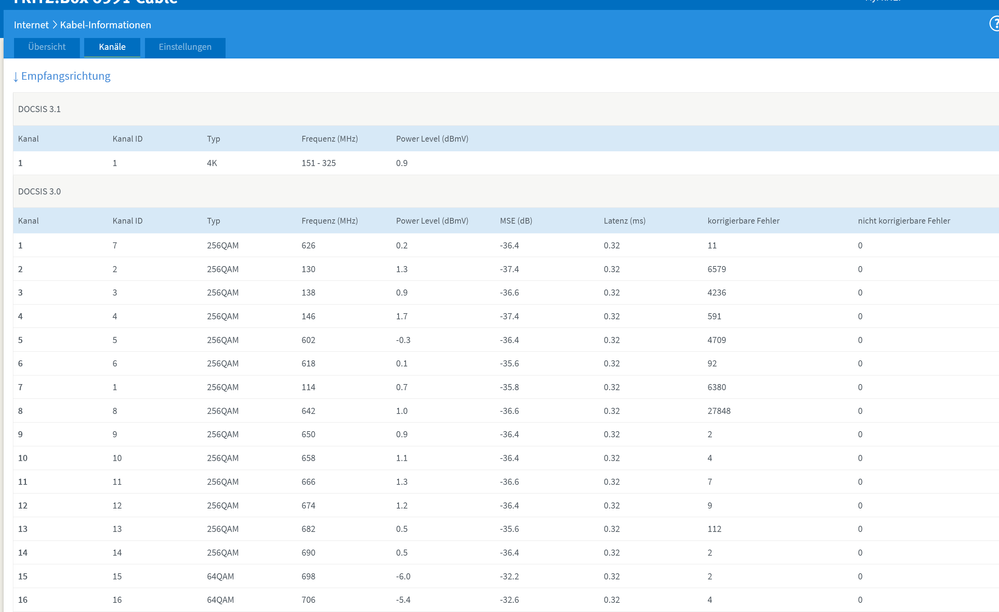
Task: Click the MSE (dB) column header
Action: pos(518,220)
